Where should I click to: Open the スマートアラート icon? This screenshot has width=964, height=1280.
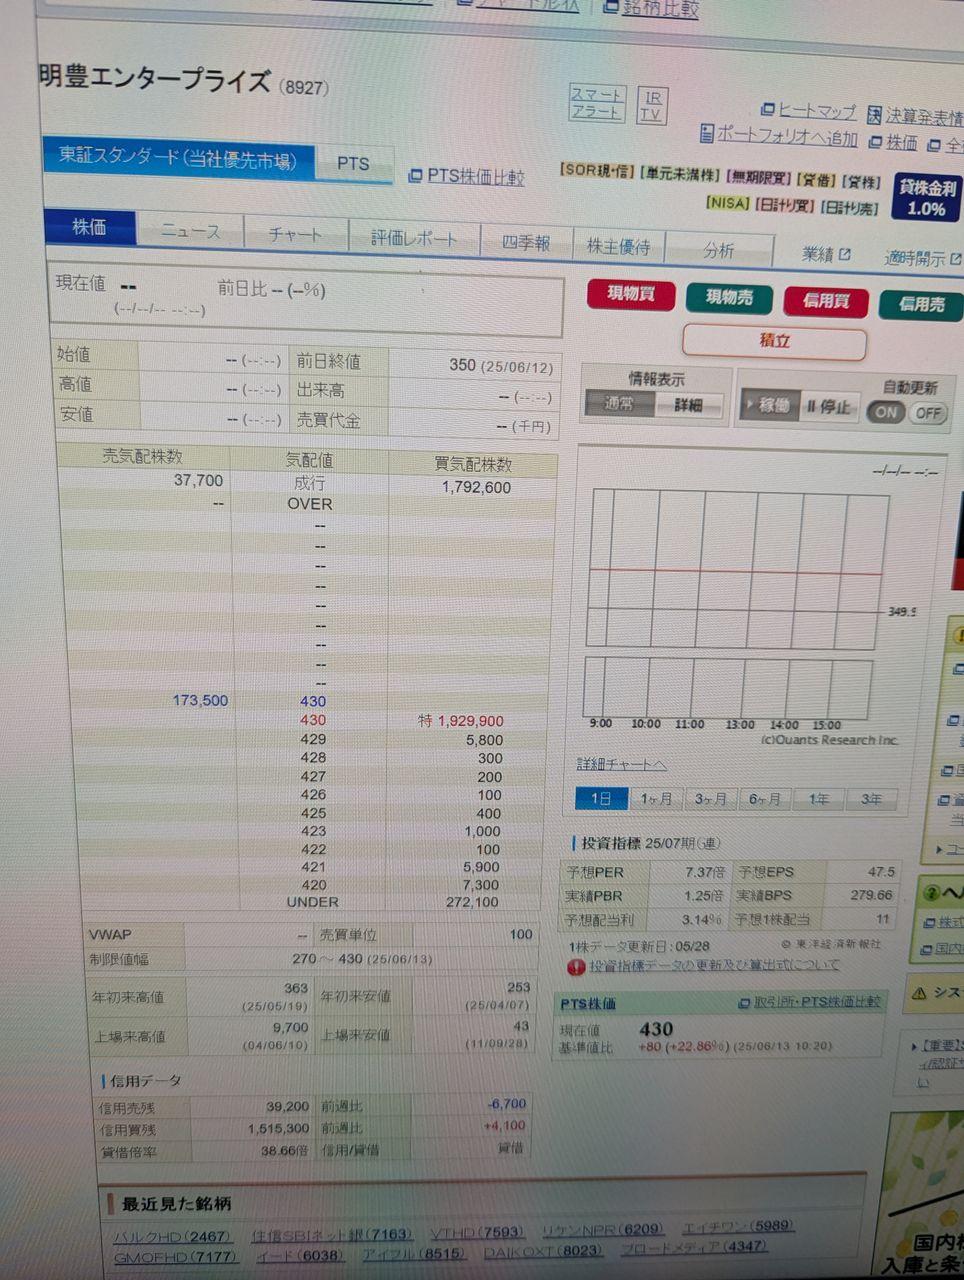[598, 103]
